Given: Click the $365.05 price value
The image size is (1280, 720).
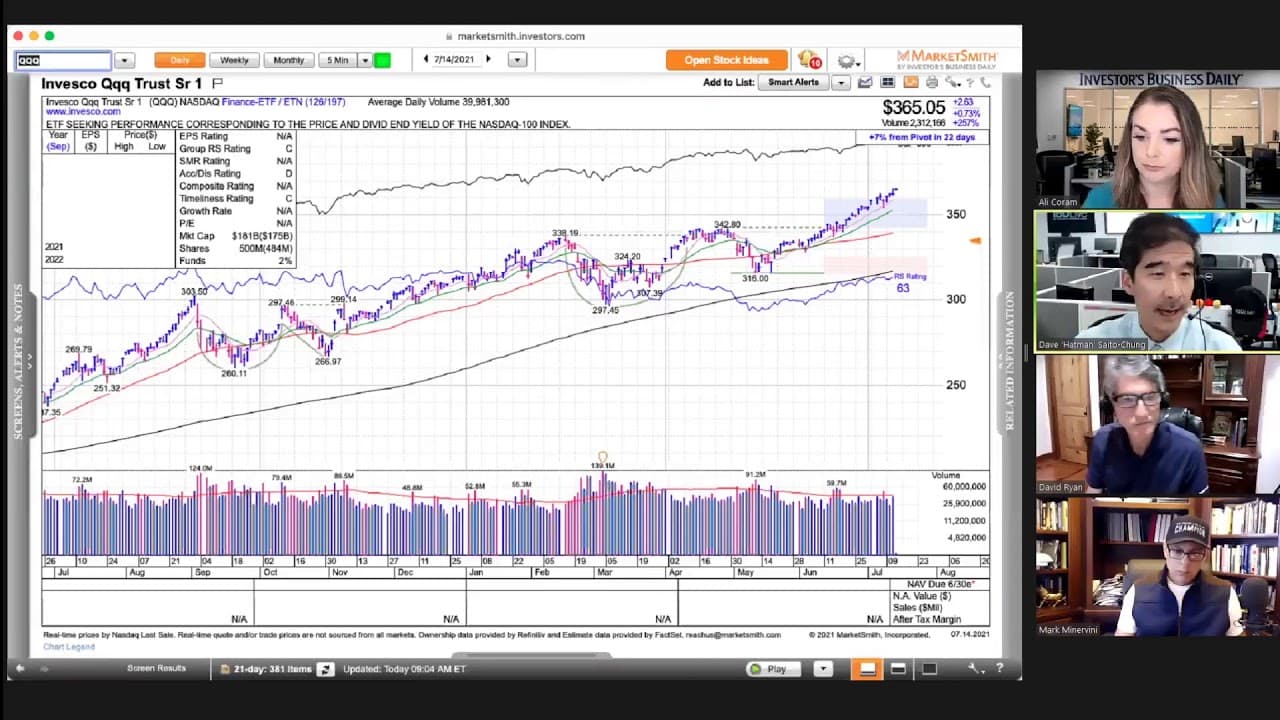Looking at the screenshot, I should click(x=913, y=108).
